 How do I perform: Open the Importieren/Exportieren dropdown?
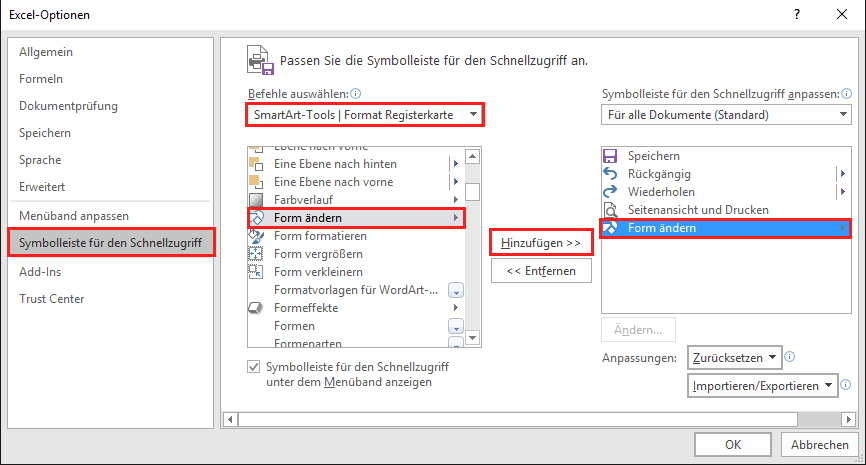tap(763, 385)
